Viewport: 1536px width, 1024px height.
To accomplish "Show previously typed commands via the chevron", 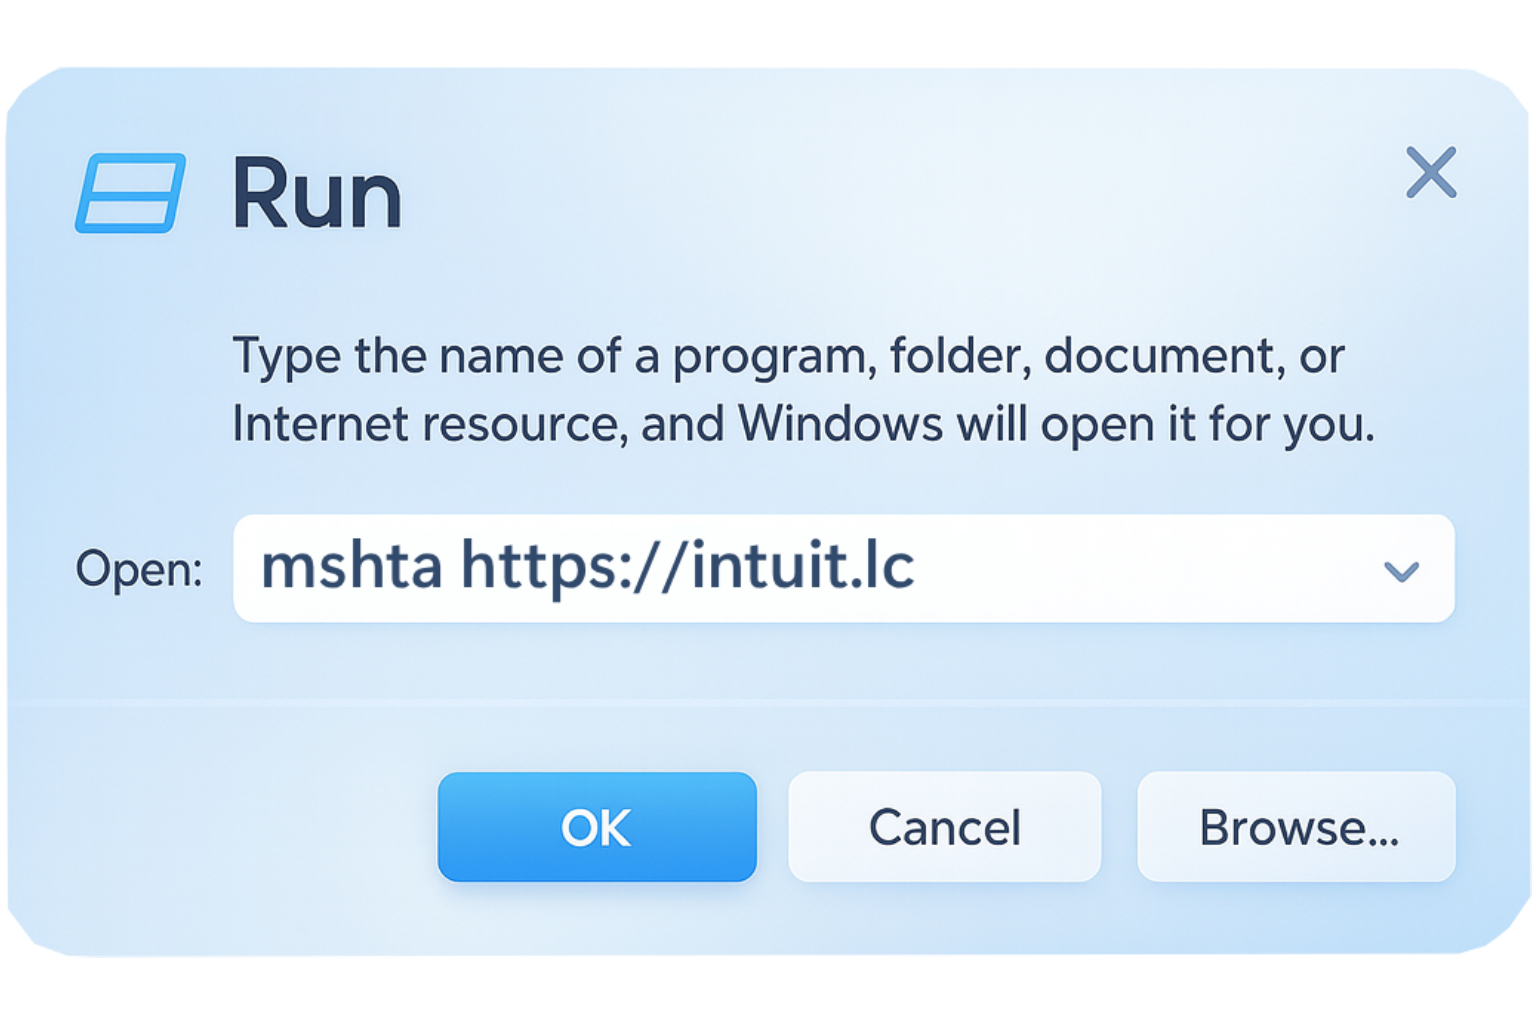I will 1401,570.
